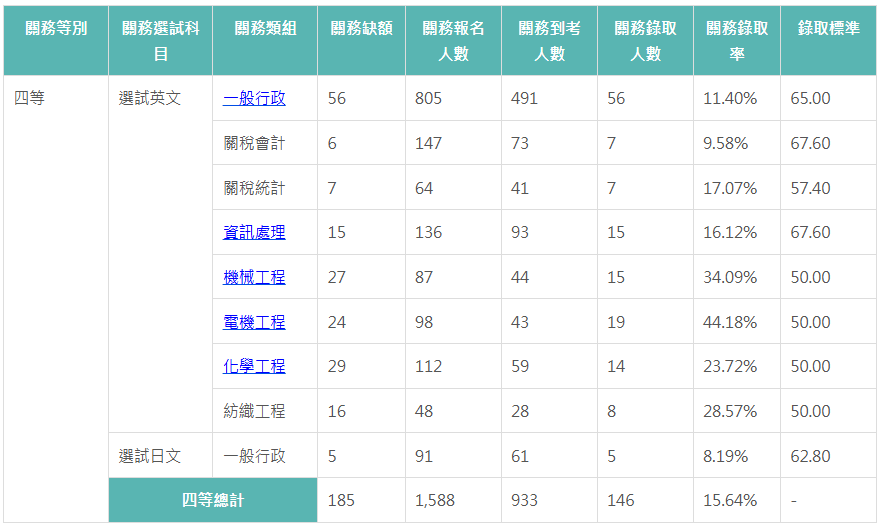Click the 關務選試科目 column header
The height and width of the screenshot is (527, 883).
160,41
